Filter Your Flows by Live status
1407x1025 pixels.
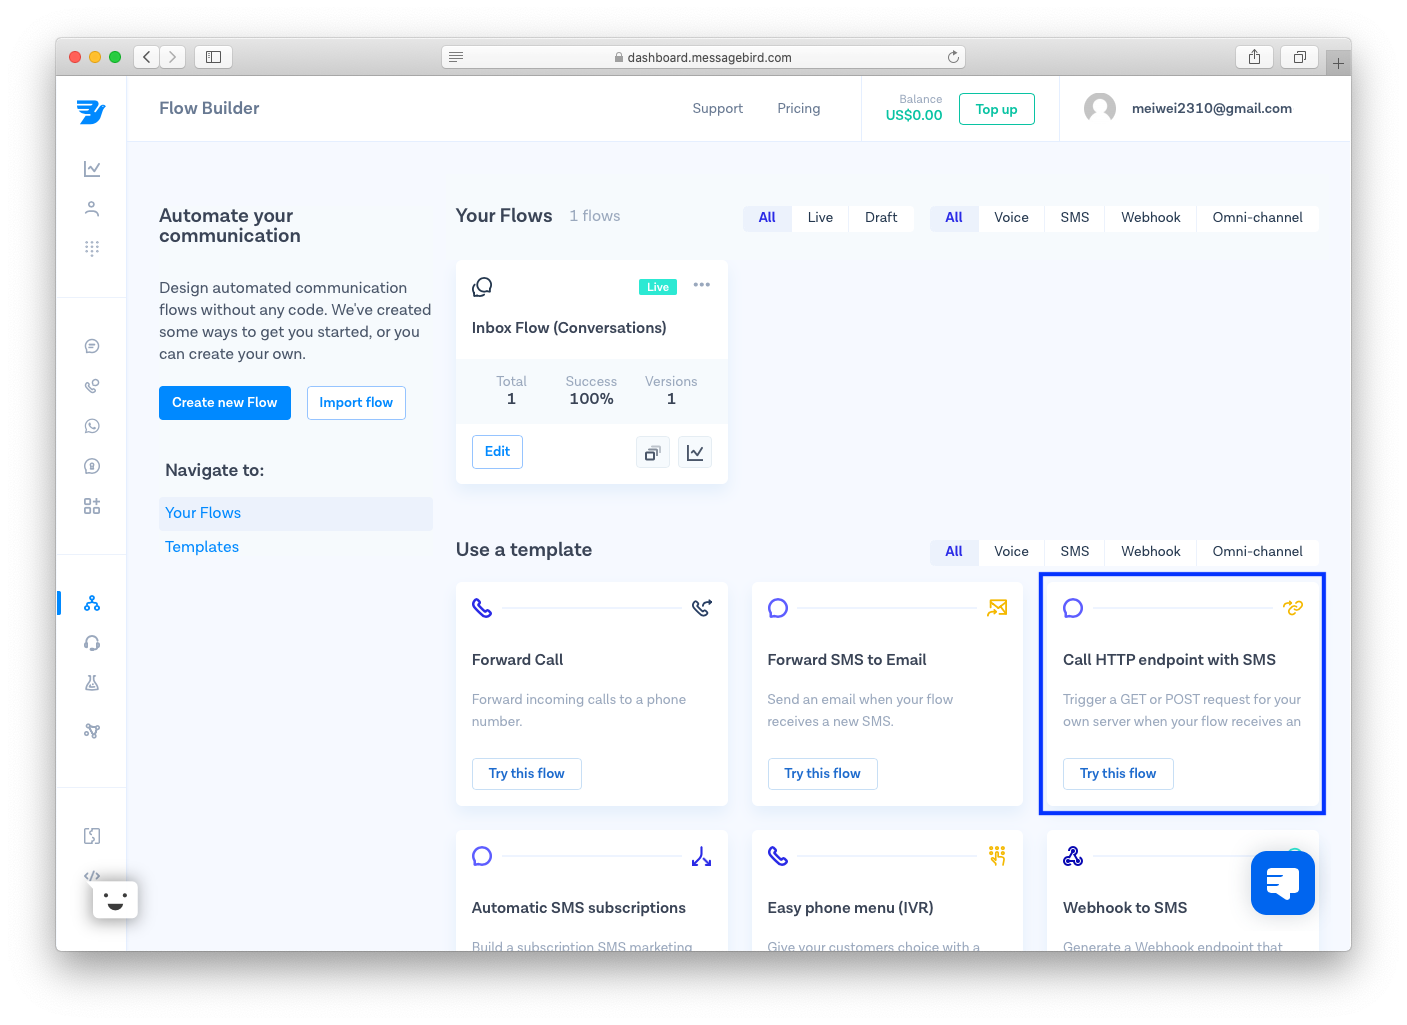click(x=820, y=218)
